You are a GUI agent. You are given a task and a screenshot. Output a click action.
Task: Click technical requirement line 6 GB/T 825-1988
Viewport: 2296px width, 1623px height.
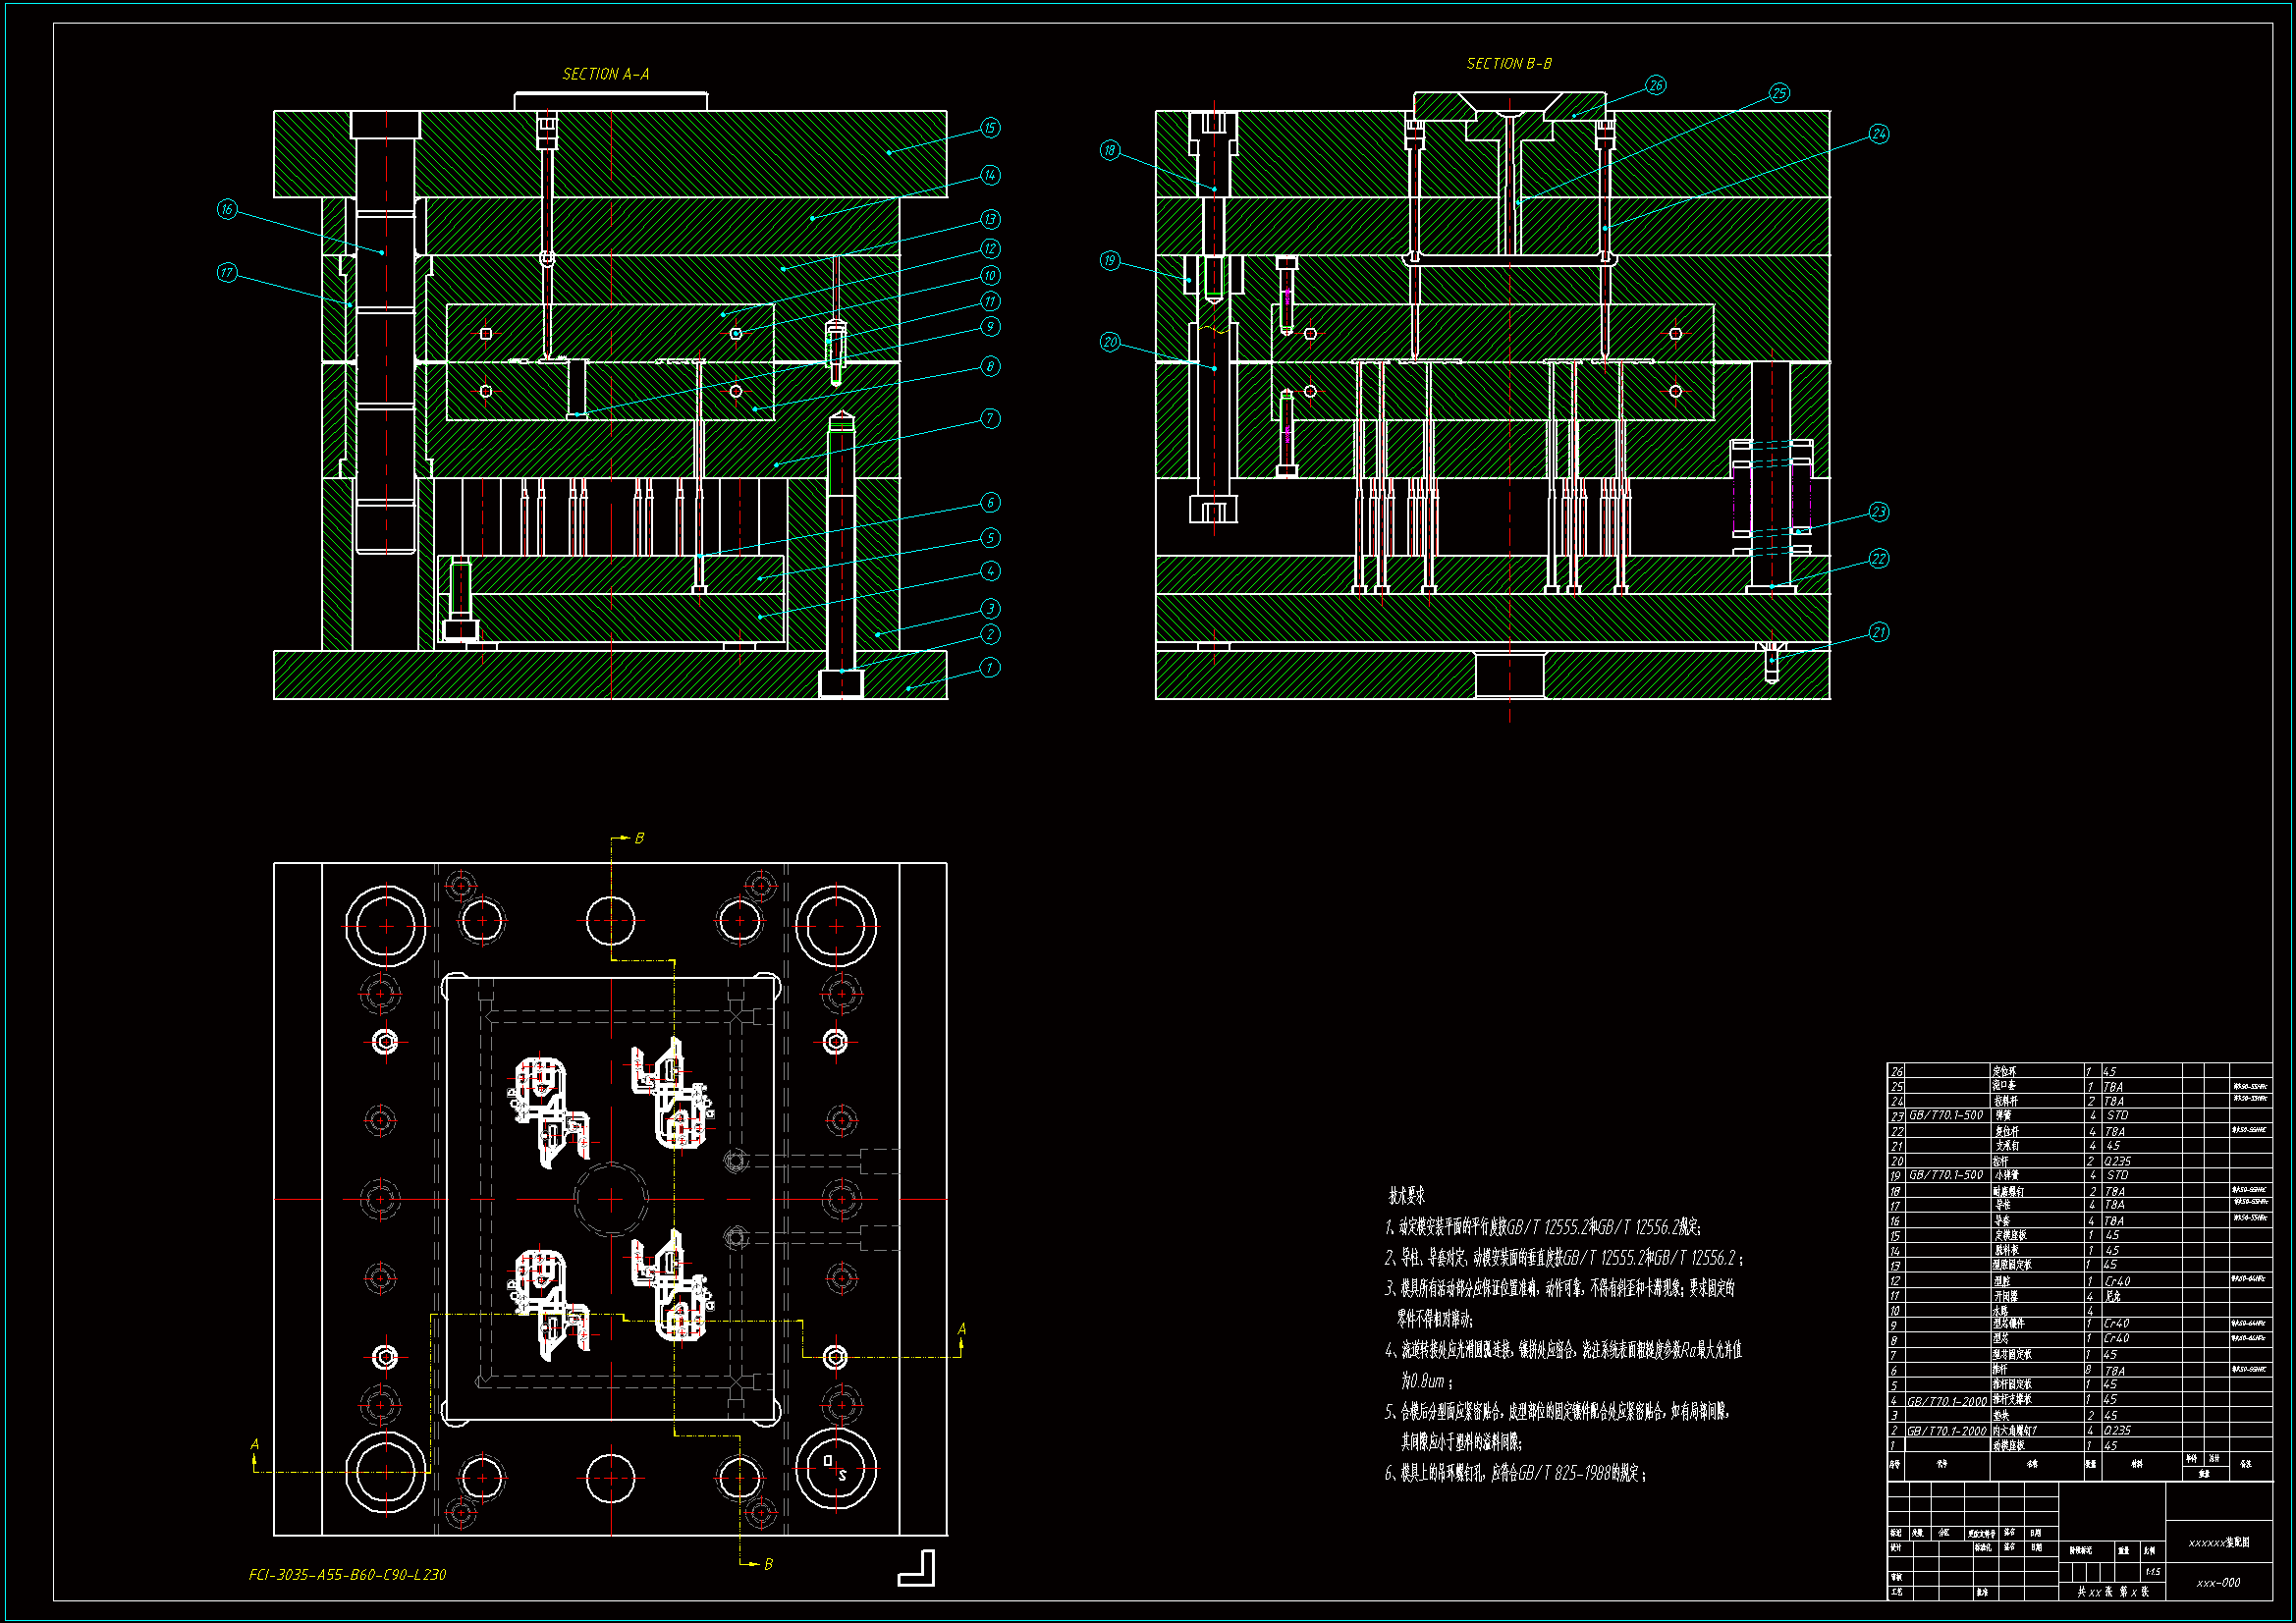1514,1474
